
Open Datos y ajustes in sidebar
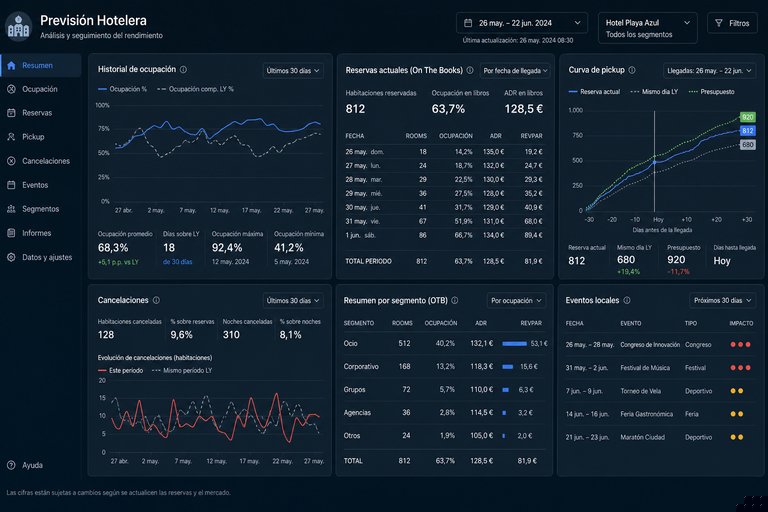click(41, 257)
